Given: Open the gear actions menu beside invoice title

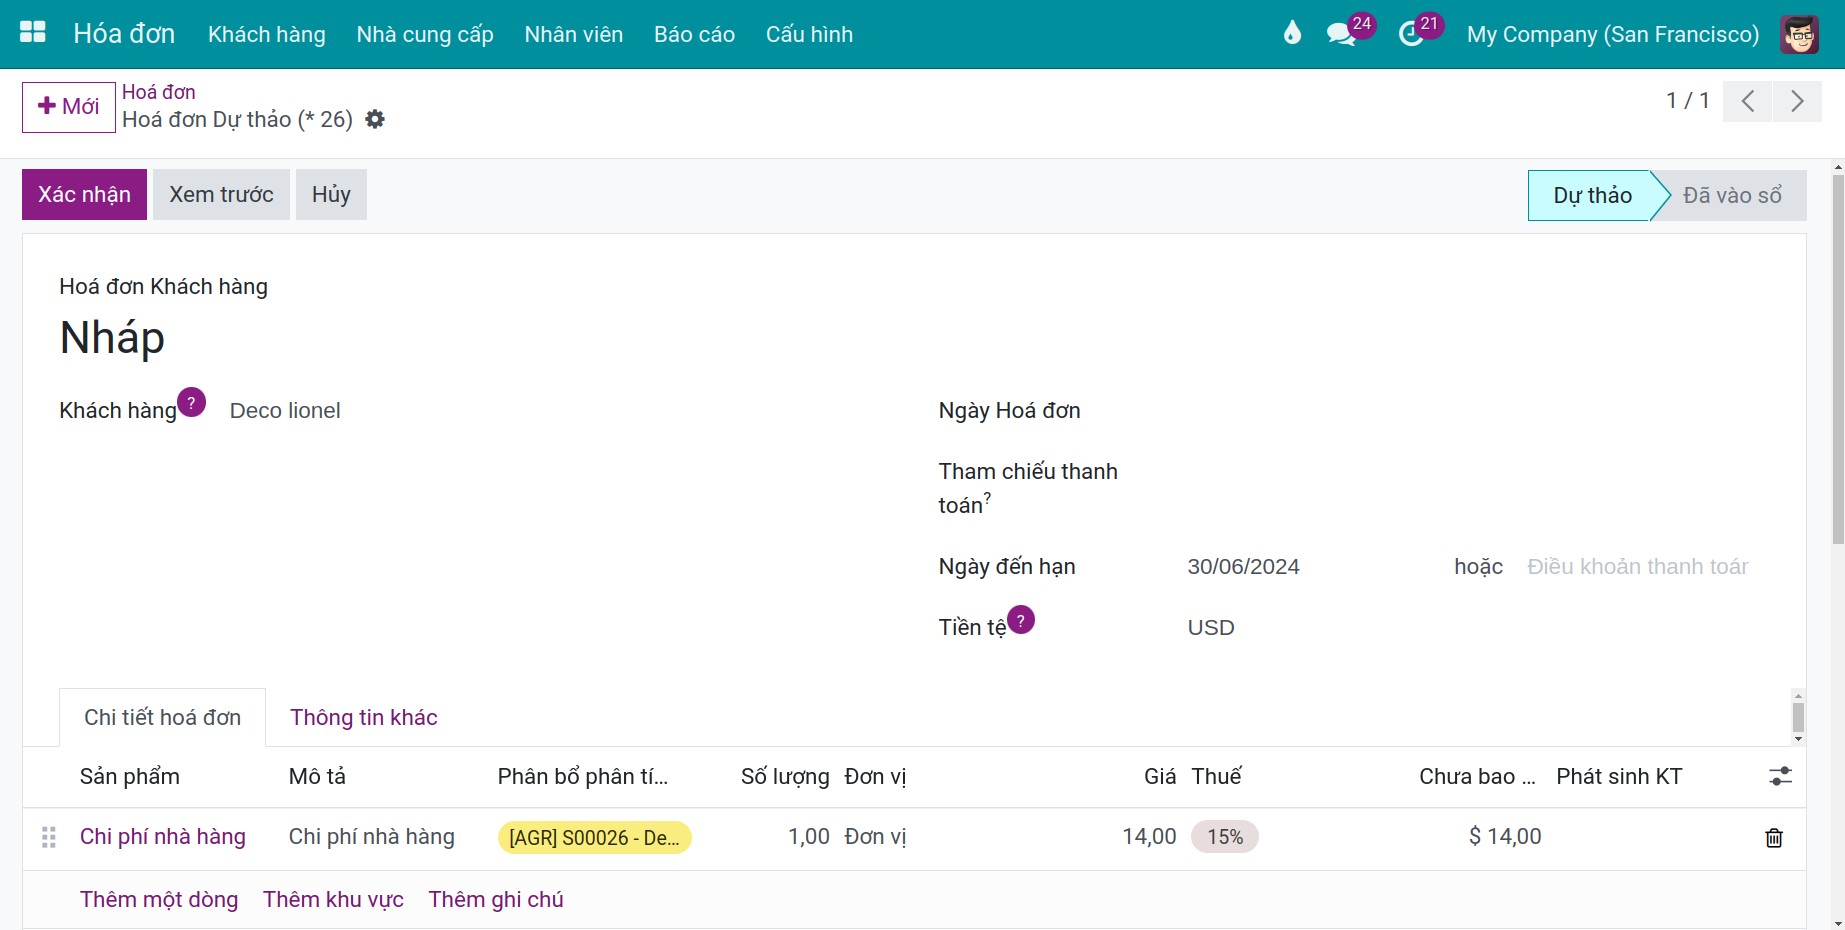Looking at the screenshot, I should (375, 119).
